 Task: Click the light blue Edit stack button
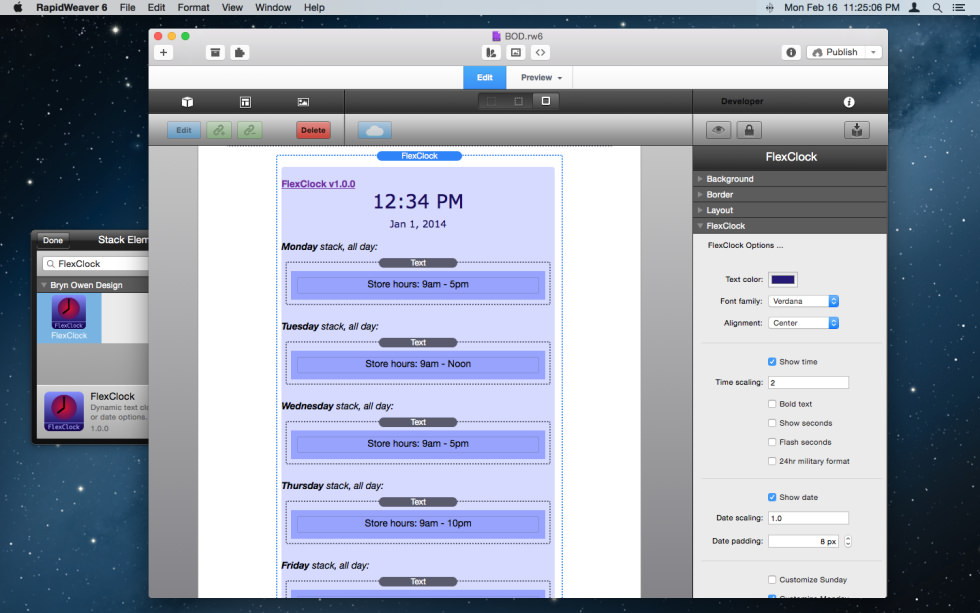coord(184,130)
